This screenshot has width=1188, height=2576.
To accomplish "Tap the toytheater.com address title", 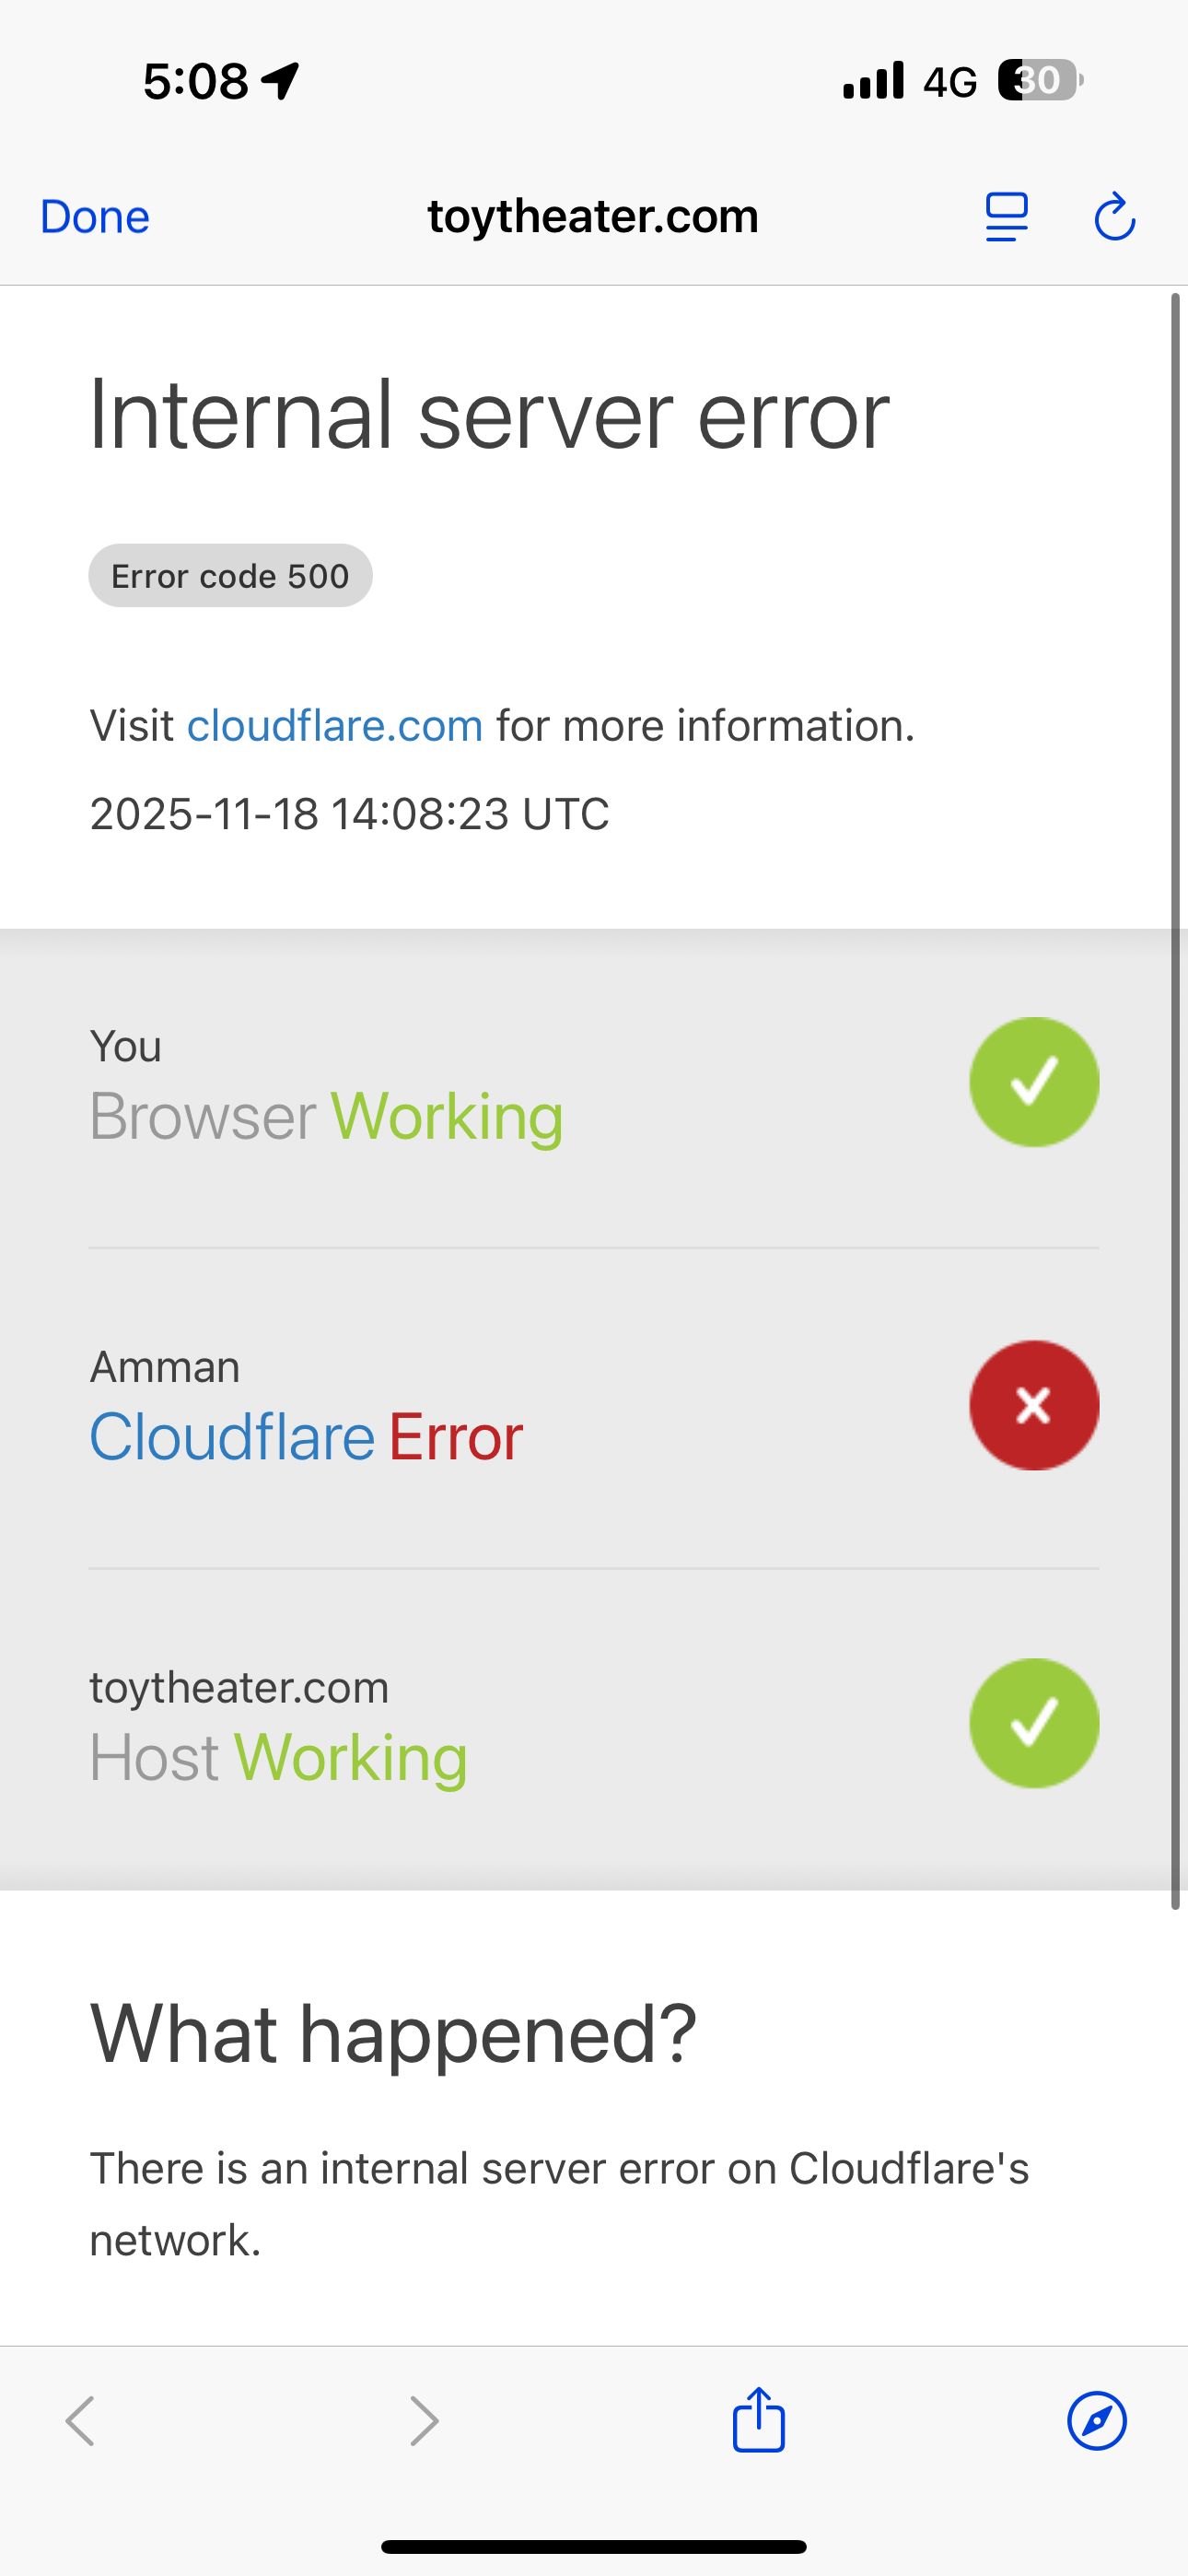I will pyautogui.click(x=593, y=216).
